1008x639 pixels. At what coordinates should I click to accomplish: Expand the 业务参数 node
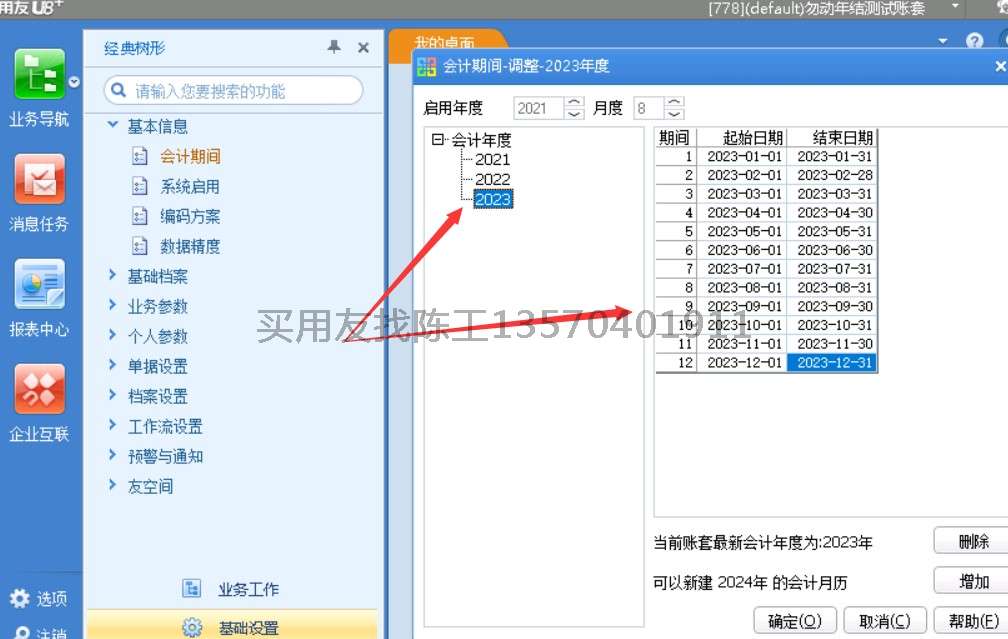pyautogui.click(x=112, y=305)
